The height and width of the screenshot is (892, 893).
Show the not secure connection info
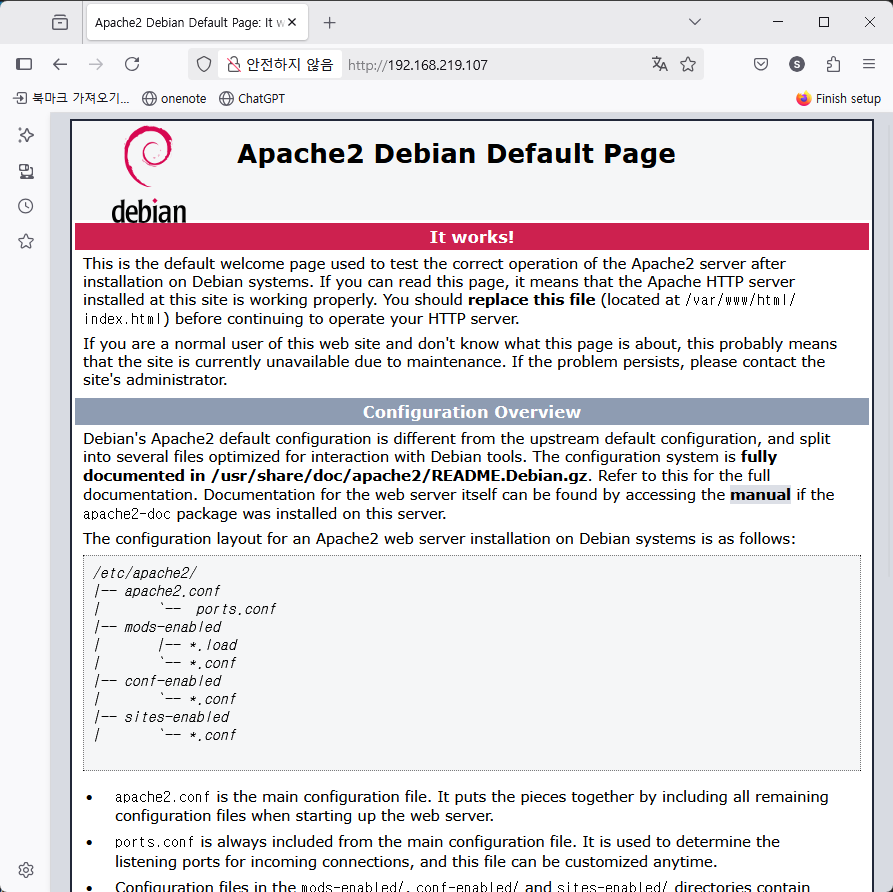coord(280,64)
